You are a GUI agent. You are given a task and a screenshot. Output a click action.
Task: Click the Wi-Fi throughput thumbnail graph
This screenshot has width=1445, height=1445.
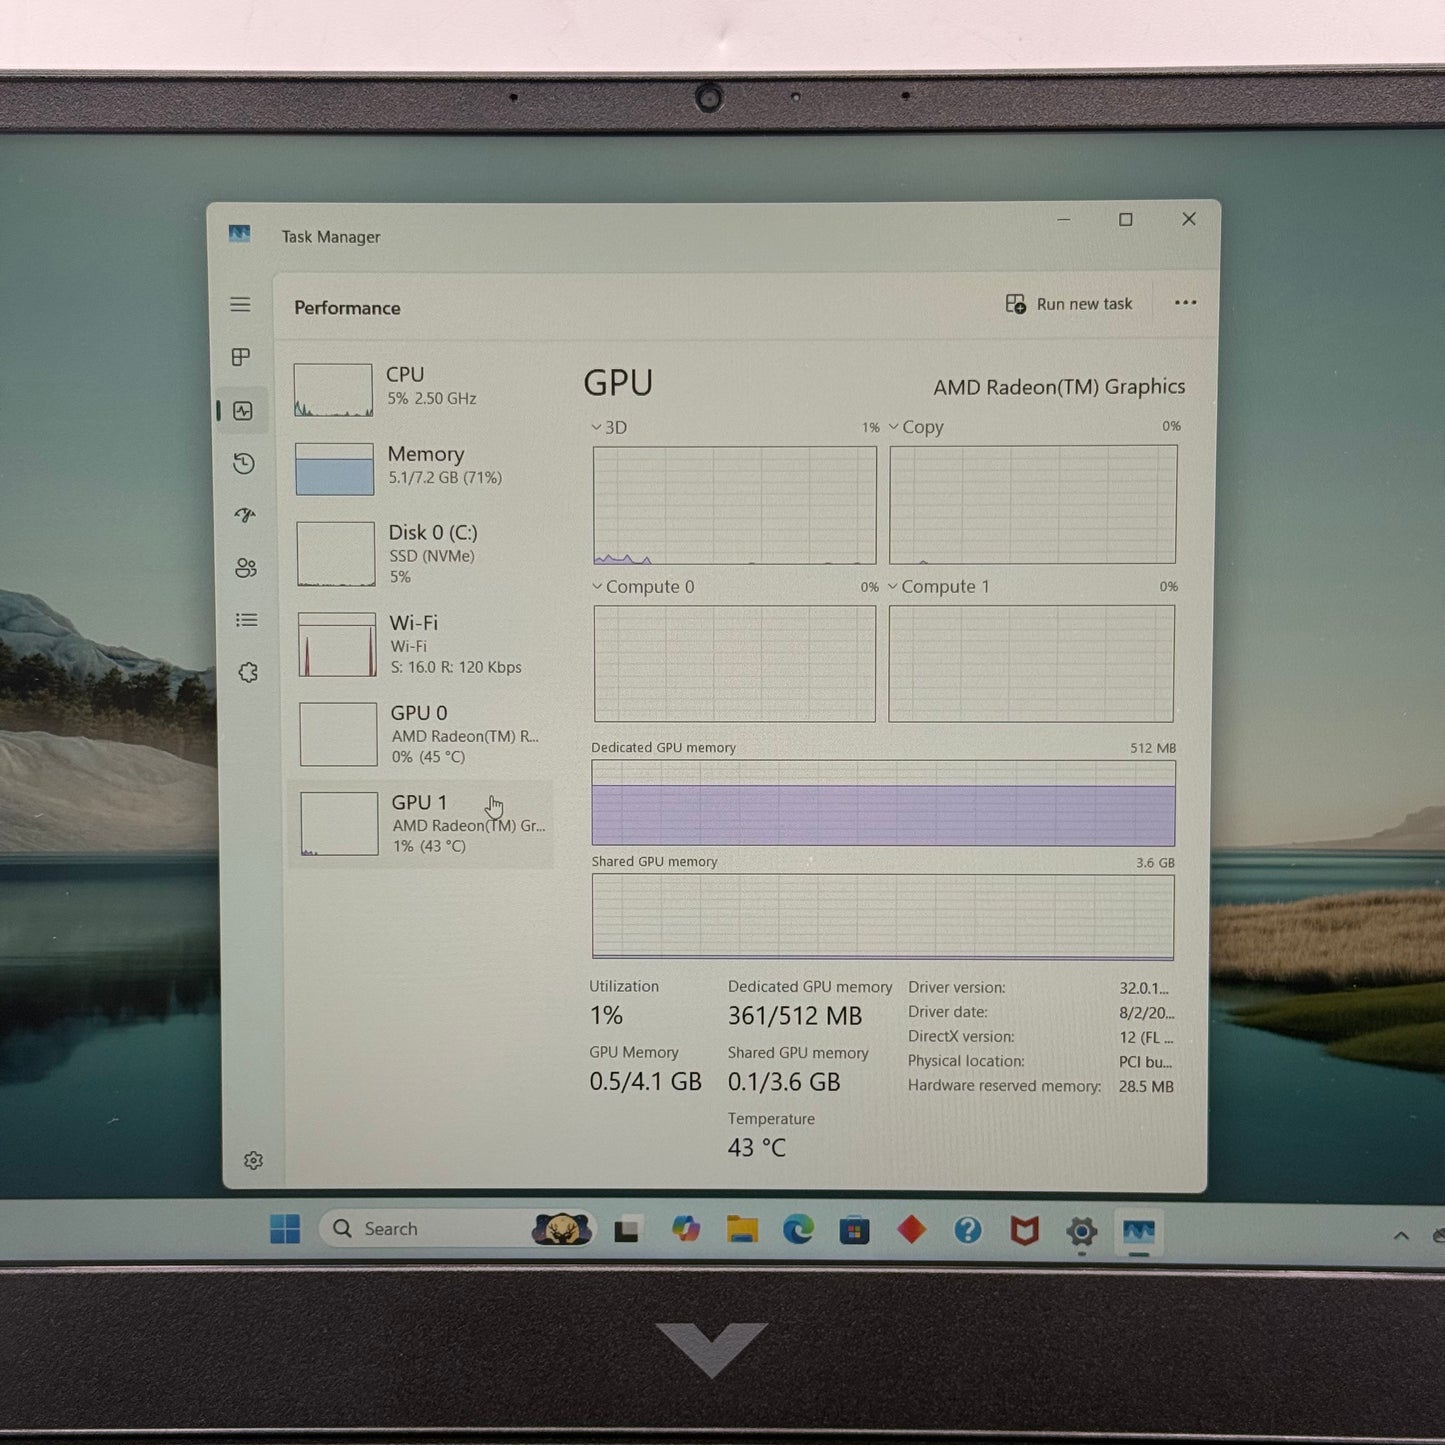(337, 645)
